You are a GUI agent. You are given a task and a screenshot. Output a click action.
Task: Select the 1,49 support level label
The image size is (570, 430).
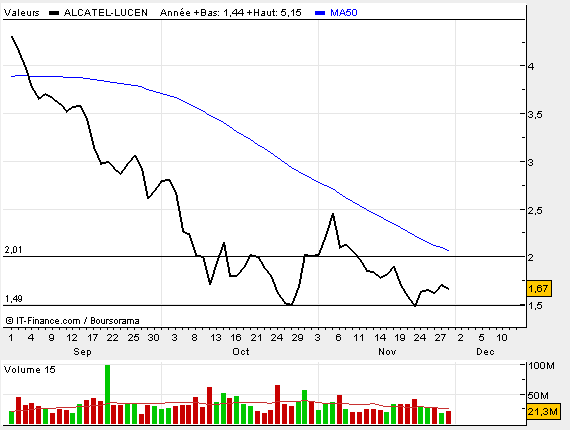pyautogui.click(x=13, y=298)
